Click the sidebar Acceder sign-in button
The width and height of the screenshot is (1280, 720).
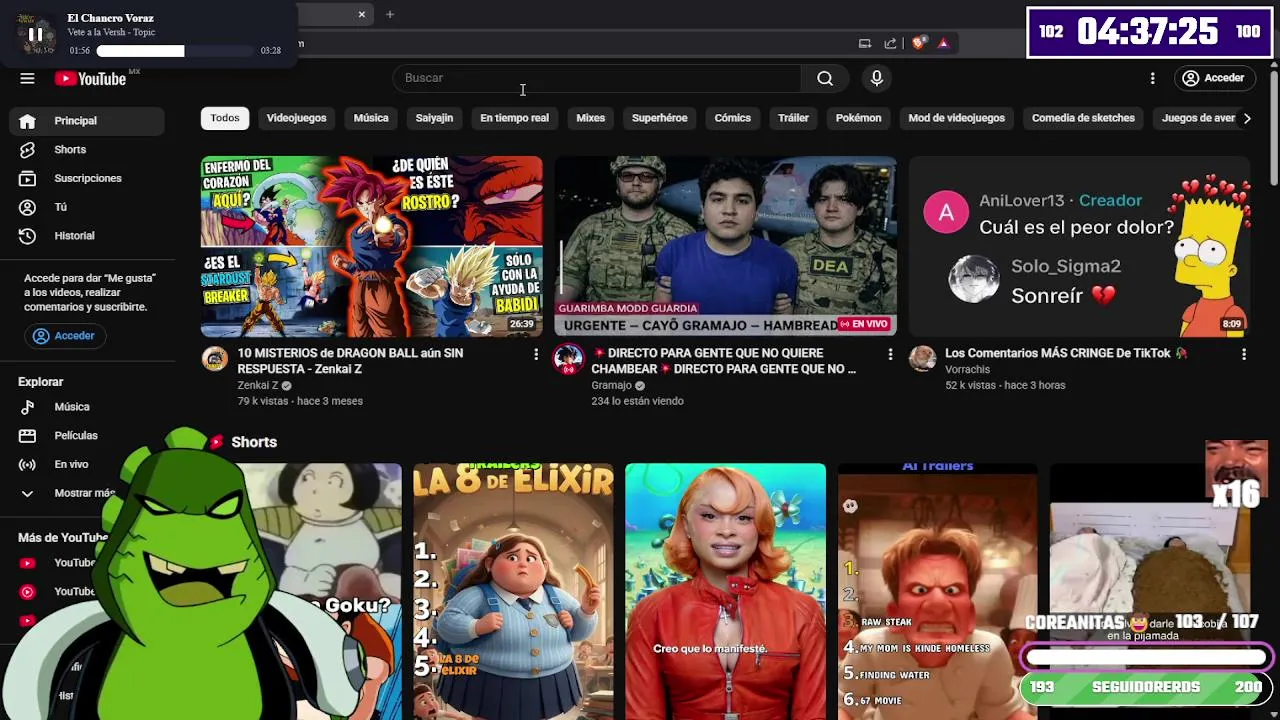(64, 336)
